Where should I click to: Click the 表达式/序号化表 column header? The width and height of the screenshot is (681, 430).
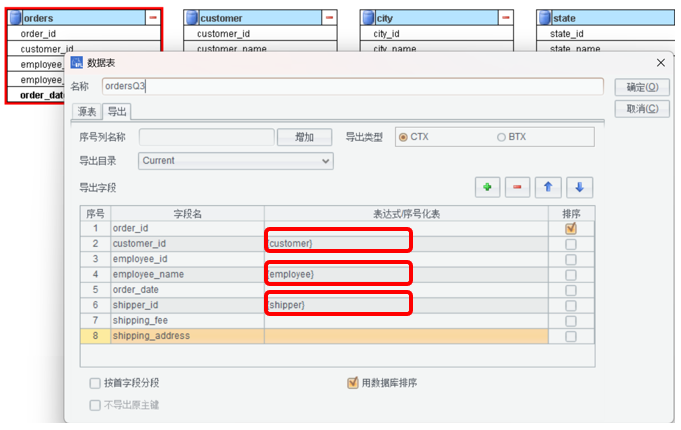click(x=406, y=214)
